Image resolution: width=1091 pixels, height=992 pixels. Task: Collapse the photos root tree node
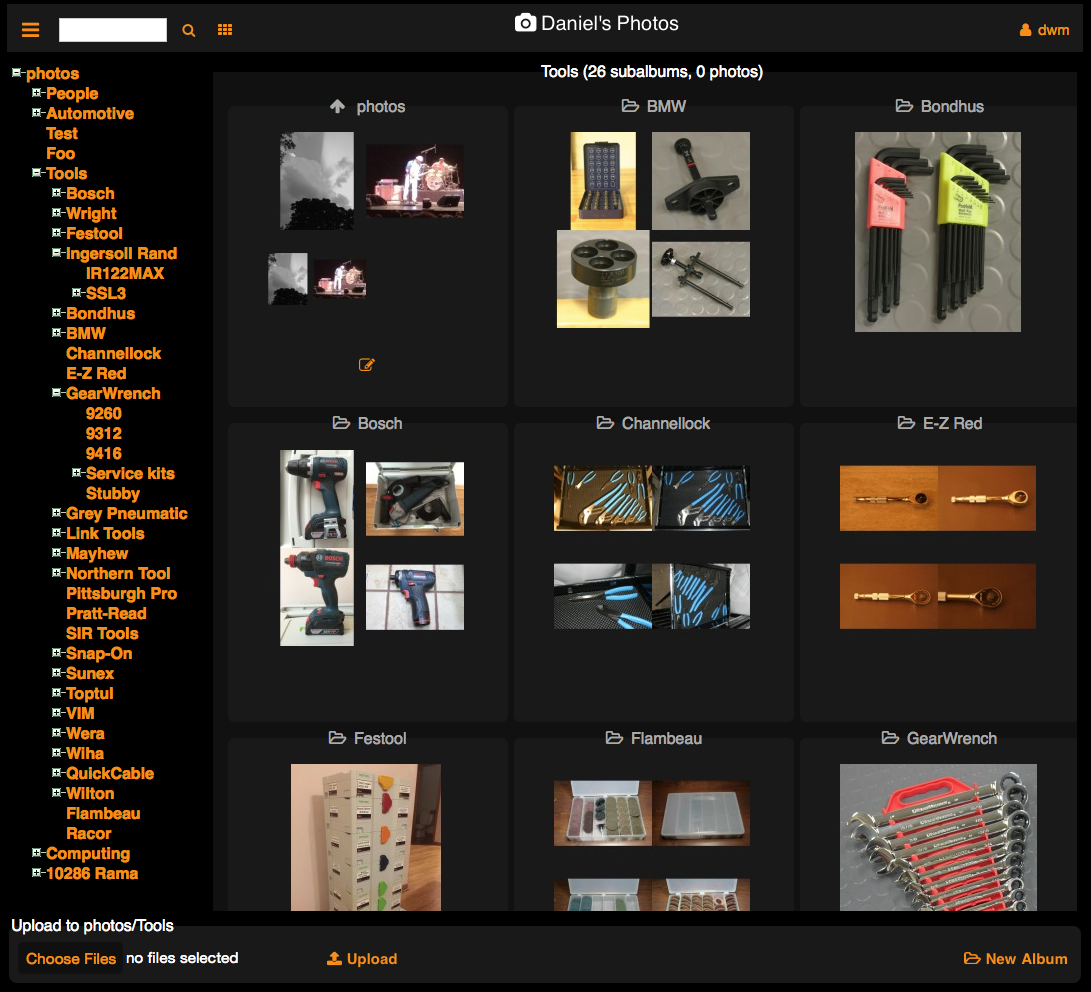[17, 72]
